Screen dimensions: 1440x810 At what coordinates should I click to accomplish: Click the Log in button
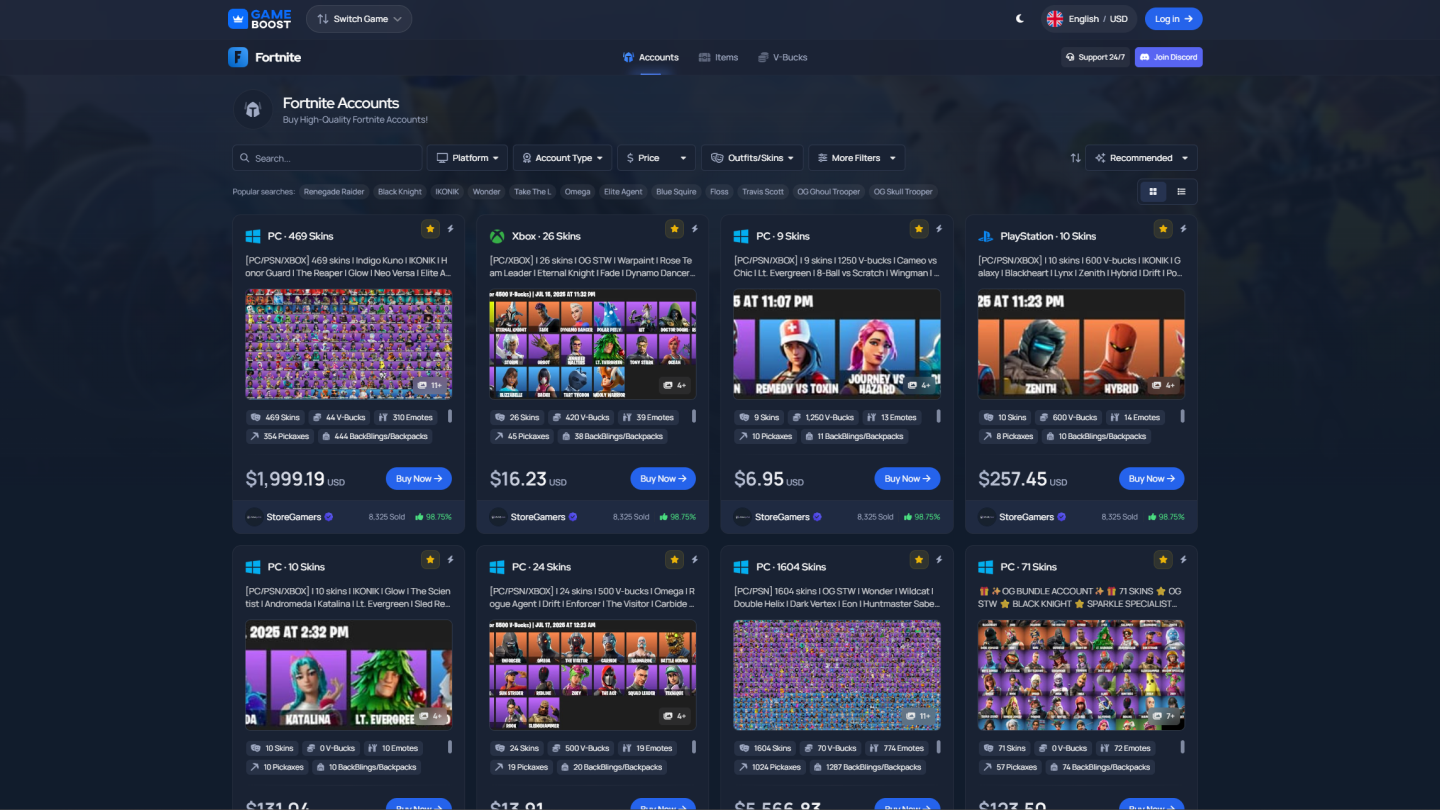(1173, 19)
